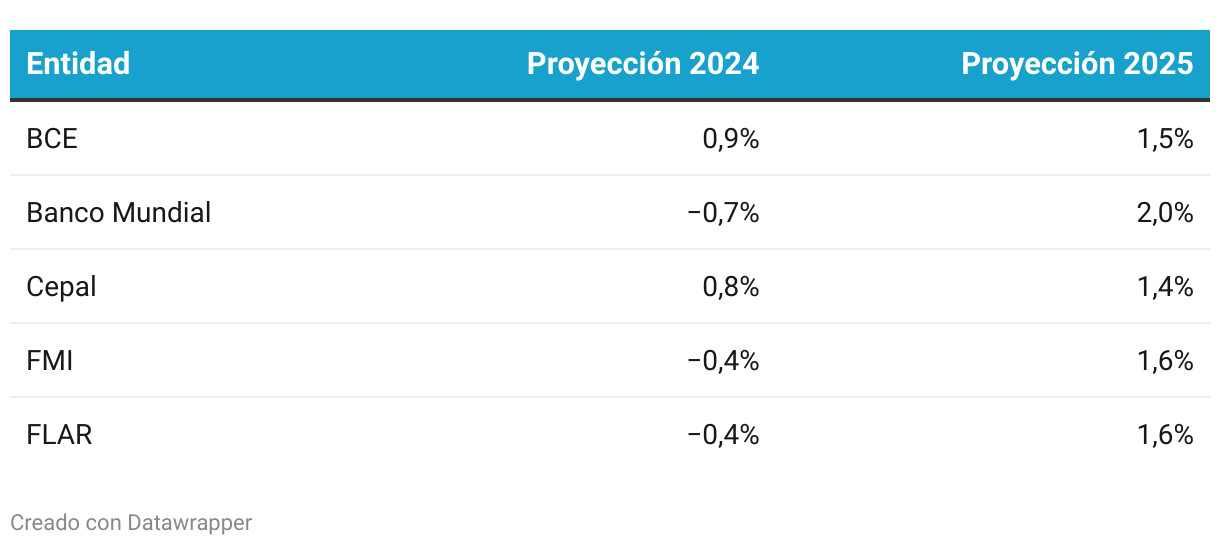The width and height of the screenshot is (1220, 546).
Task: Click the Entidad column header
Action: 78,64
